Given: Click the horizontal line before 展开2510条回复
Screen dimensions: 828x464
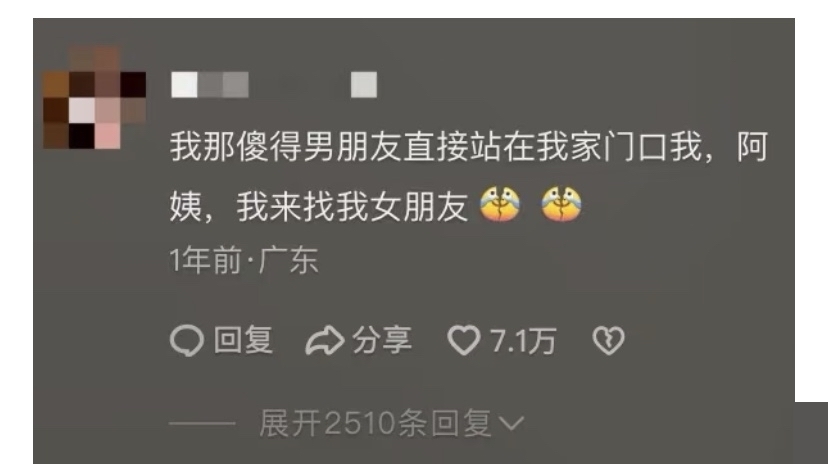Looking at the screenshot, I should click(202, 423).
